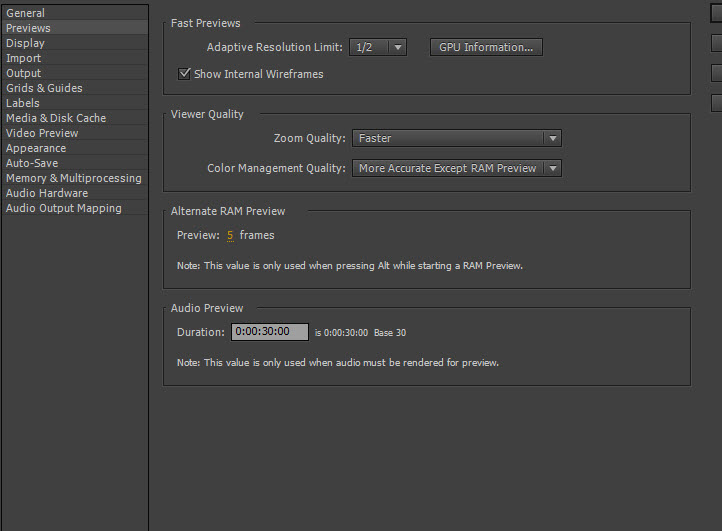Click the GPU Information button
The image size is (722, 531).
coord(486,47)
